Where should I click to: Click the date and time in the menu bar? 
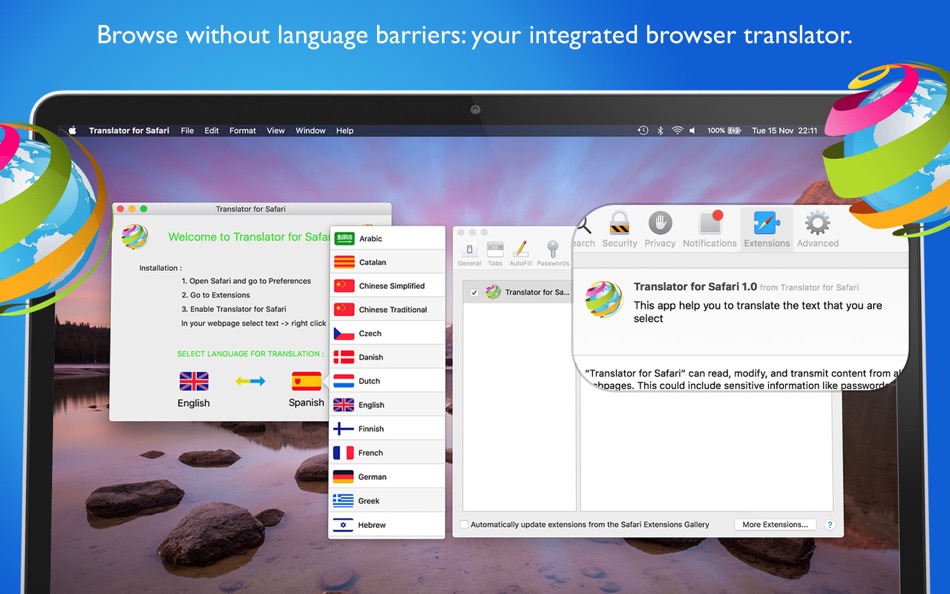pyautogui.click(x=785, y=130)
